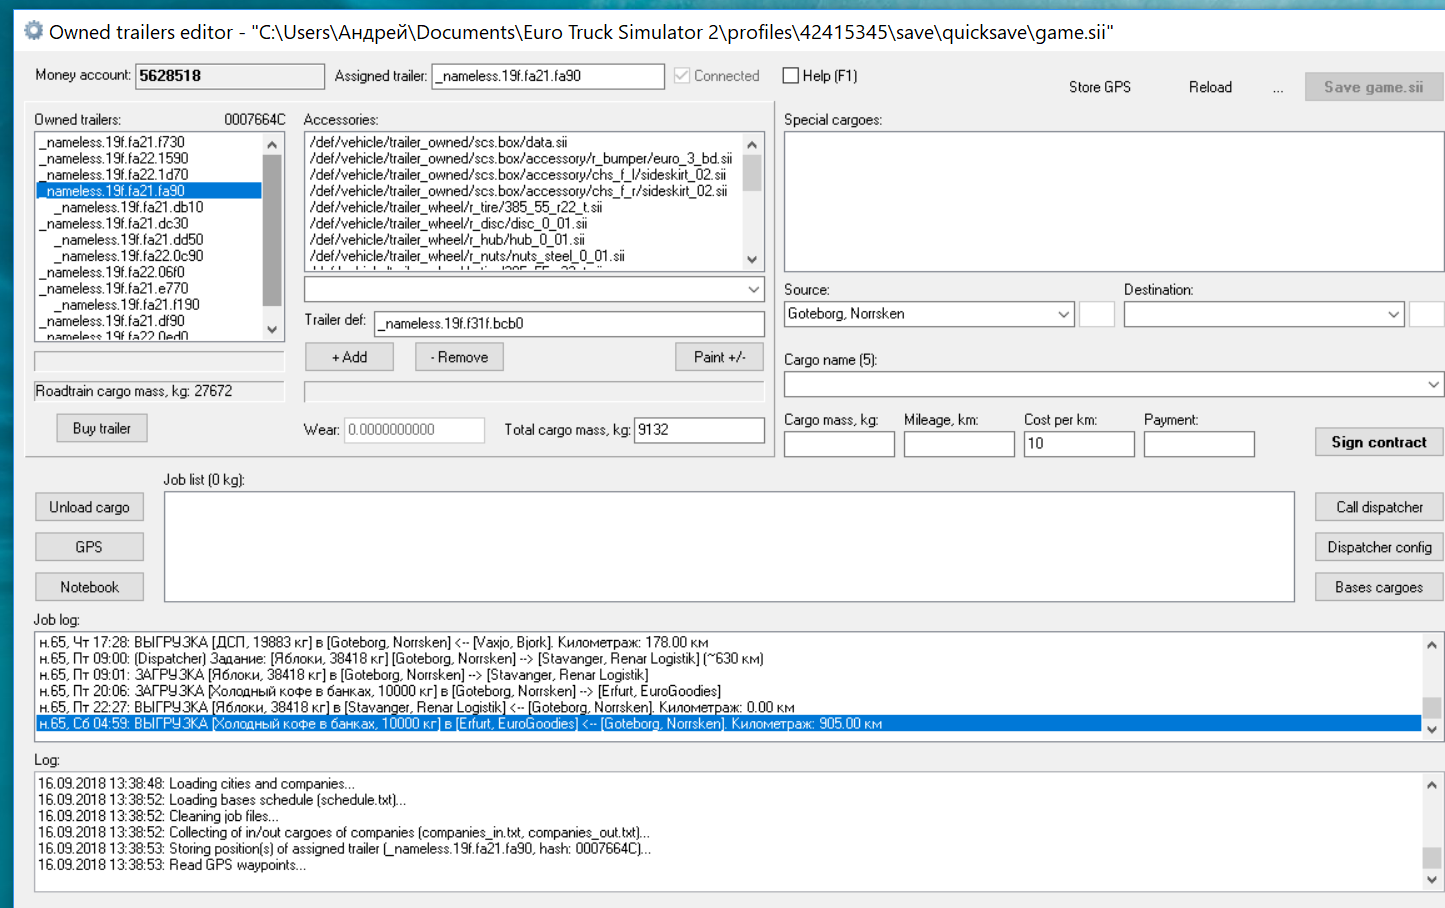Select trailer _nameless.19f.fa21.dc30 in list
1445x908 pixels.
(115, 224)
